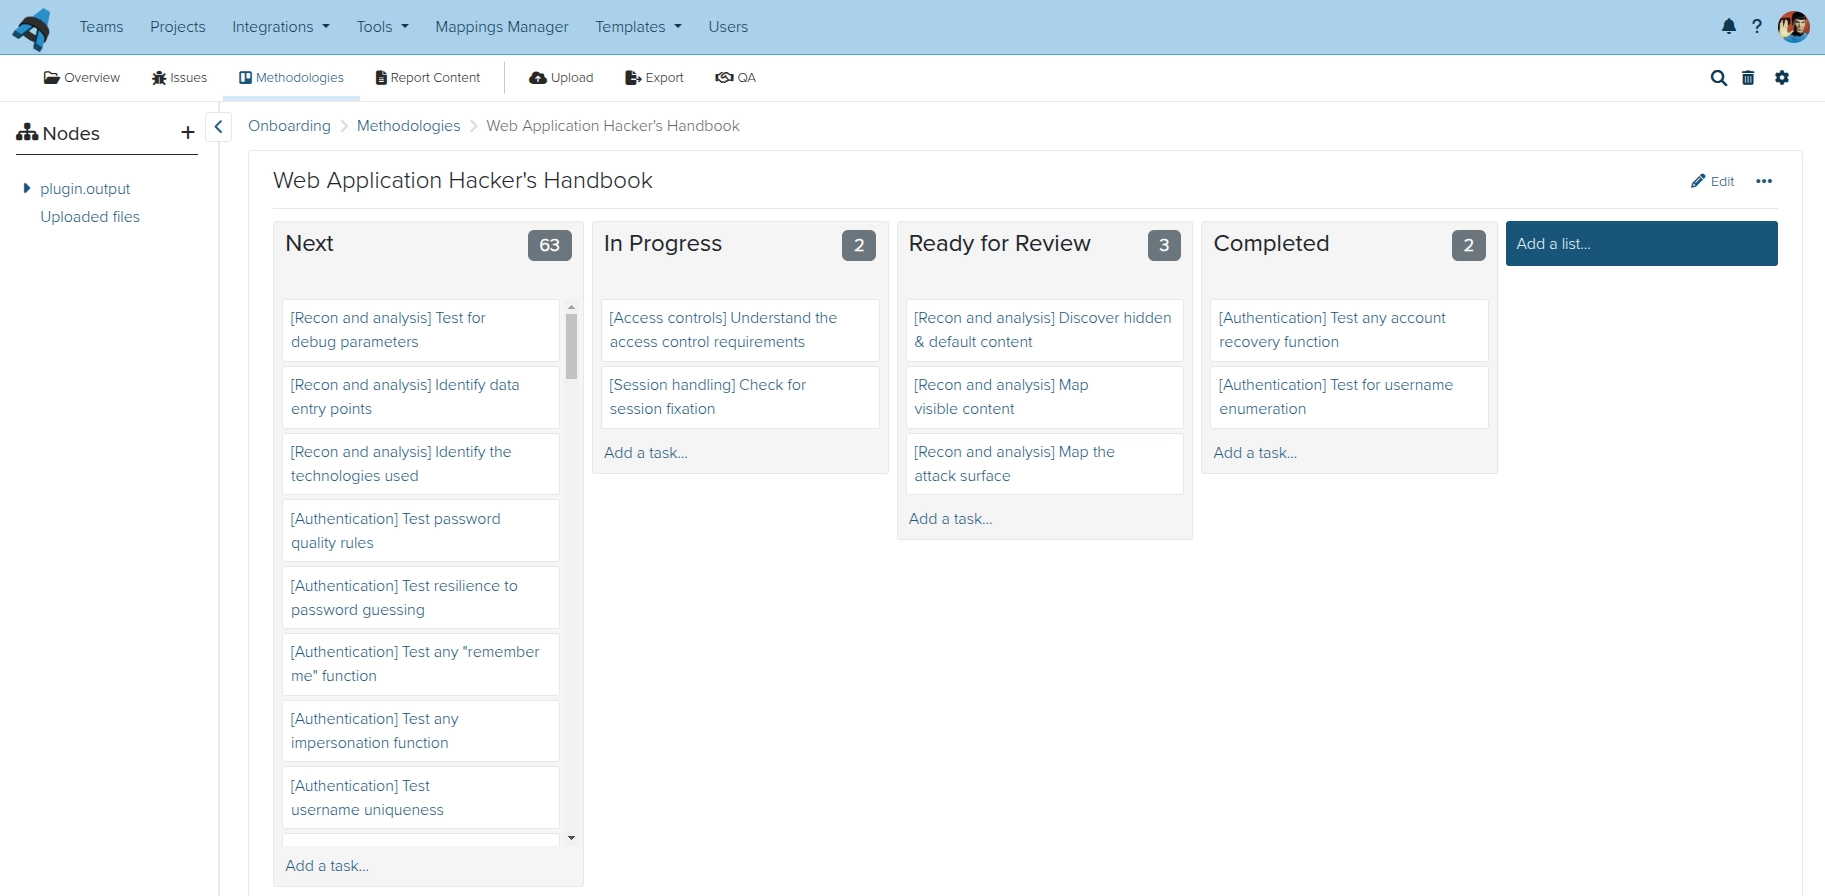Viewport: 1825px width, 896px height.
Task: Follow the Methodologies breadcrumb link
Action: pos(409,126)
